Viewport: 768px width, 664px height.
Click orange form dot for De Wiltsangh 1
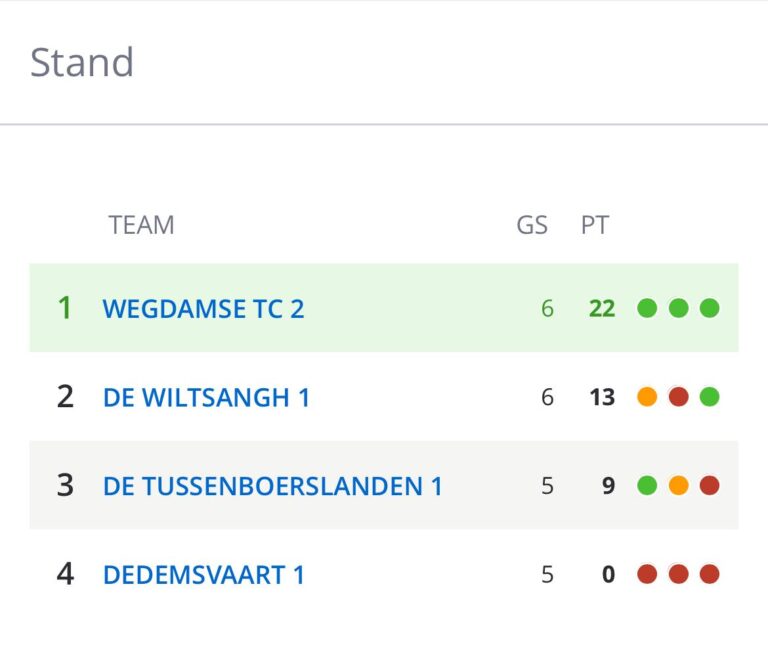(x=647, y=397)
